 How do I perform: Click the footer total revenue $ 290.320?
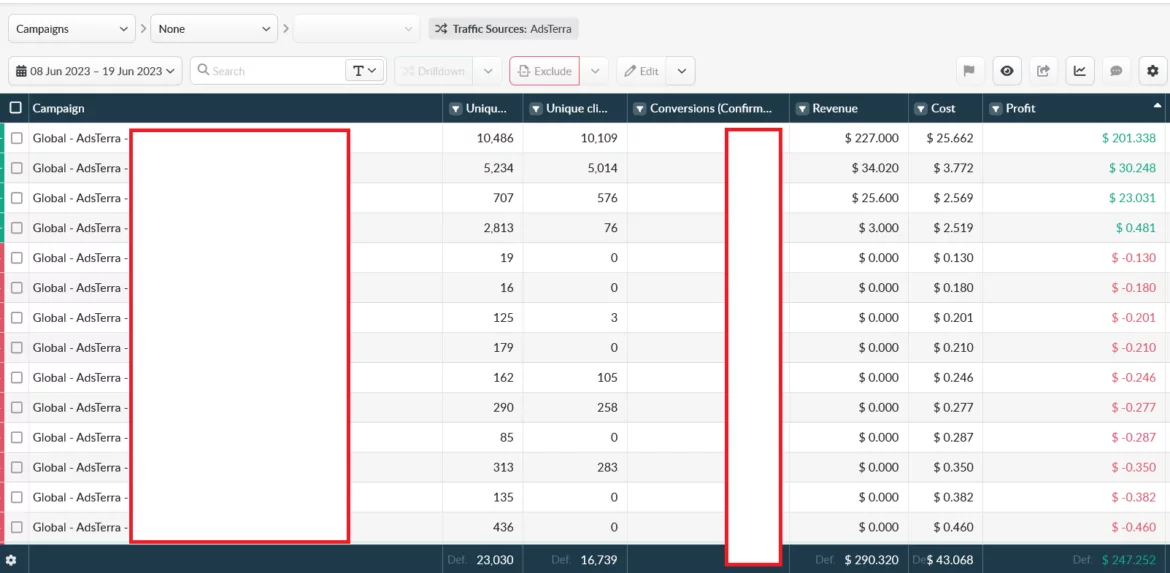[x=872, y=560]
